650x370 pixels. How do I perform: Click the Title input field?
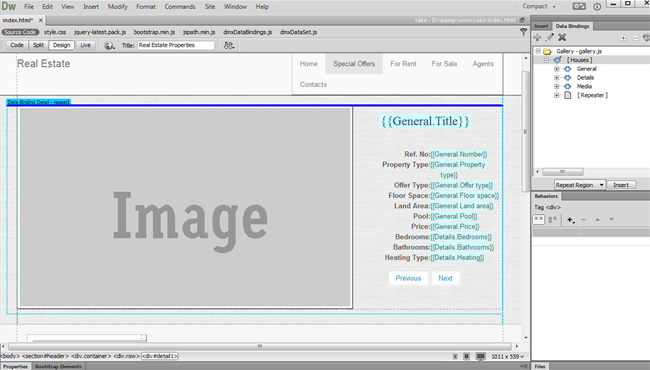click(176, 45)
